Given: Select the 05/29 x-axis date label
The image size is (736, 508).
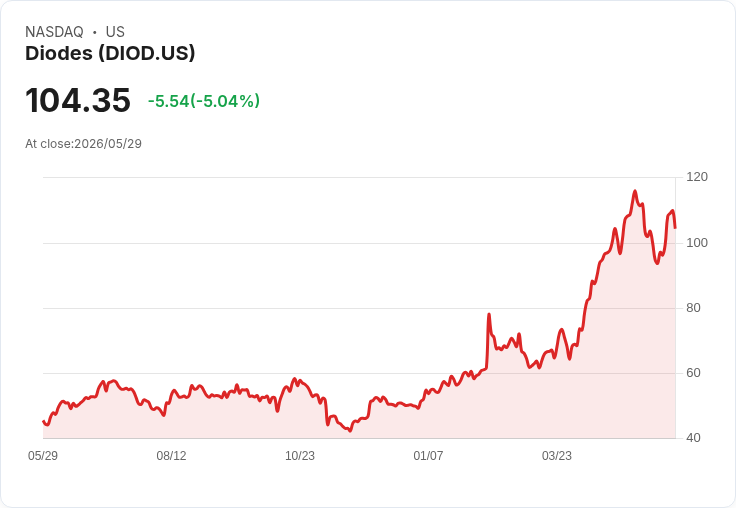Looking at the screenshot, I should coord(43,455).
